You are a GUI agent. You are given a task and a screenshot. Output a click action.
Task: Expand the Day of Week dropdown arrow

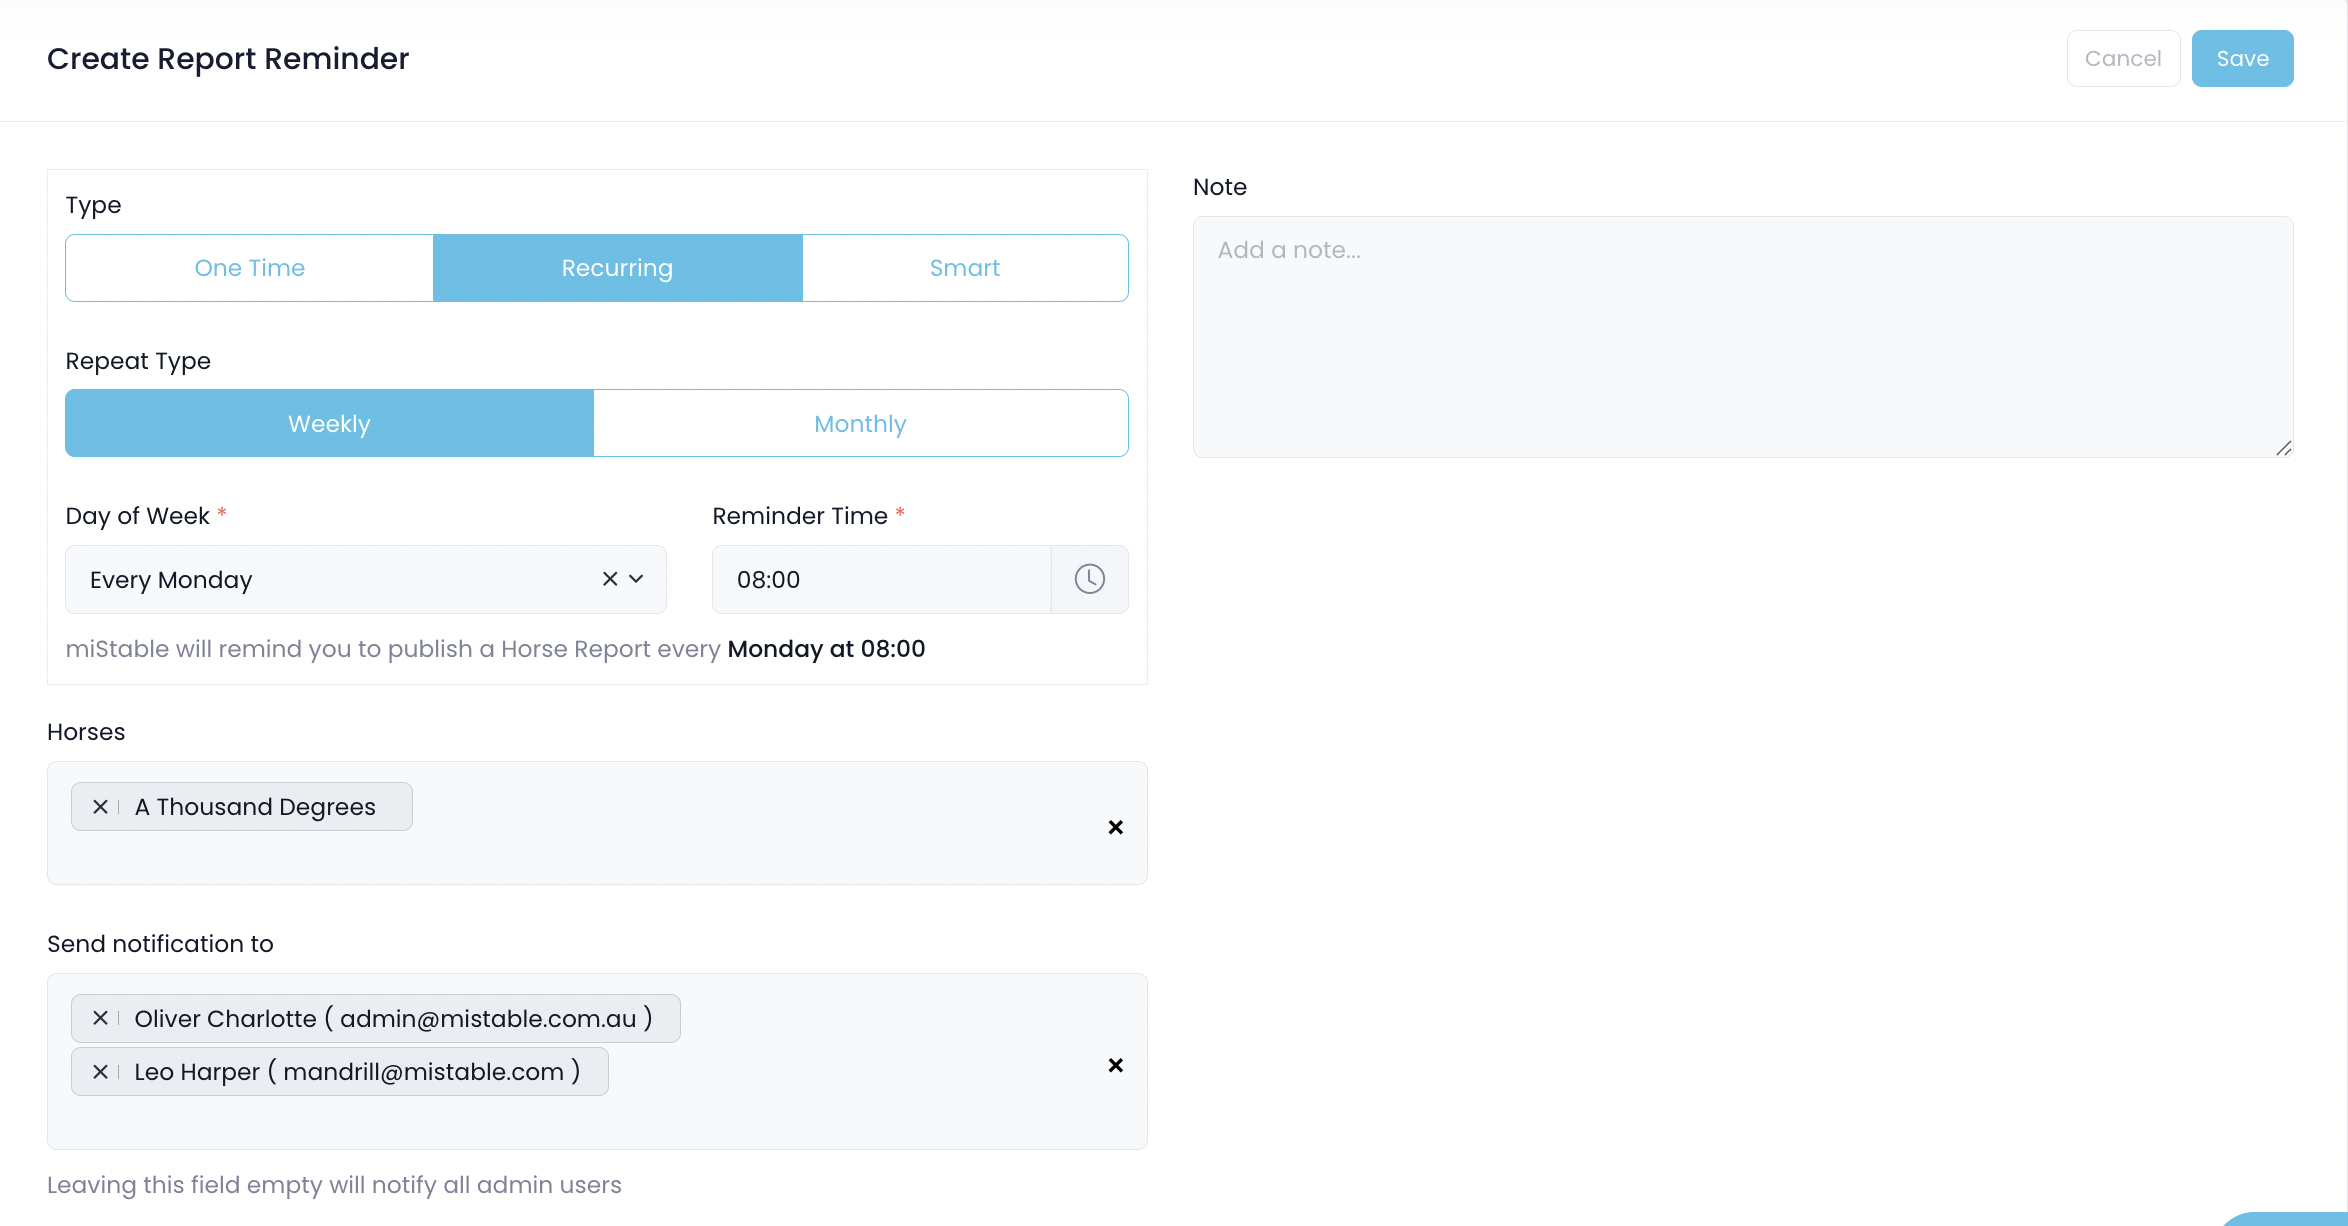point(636,579)
